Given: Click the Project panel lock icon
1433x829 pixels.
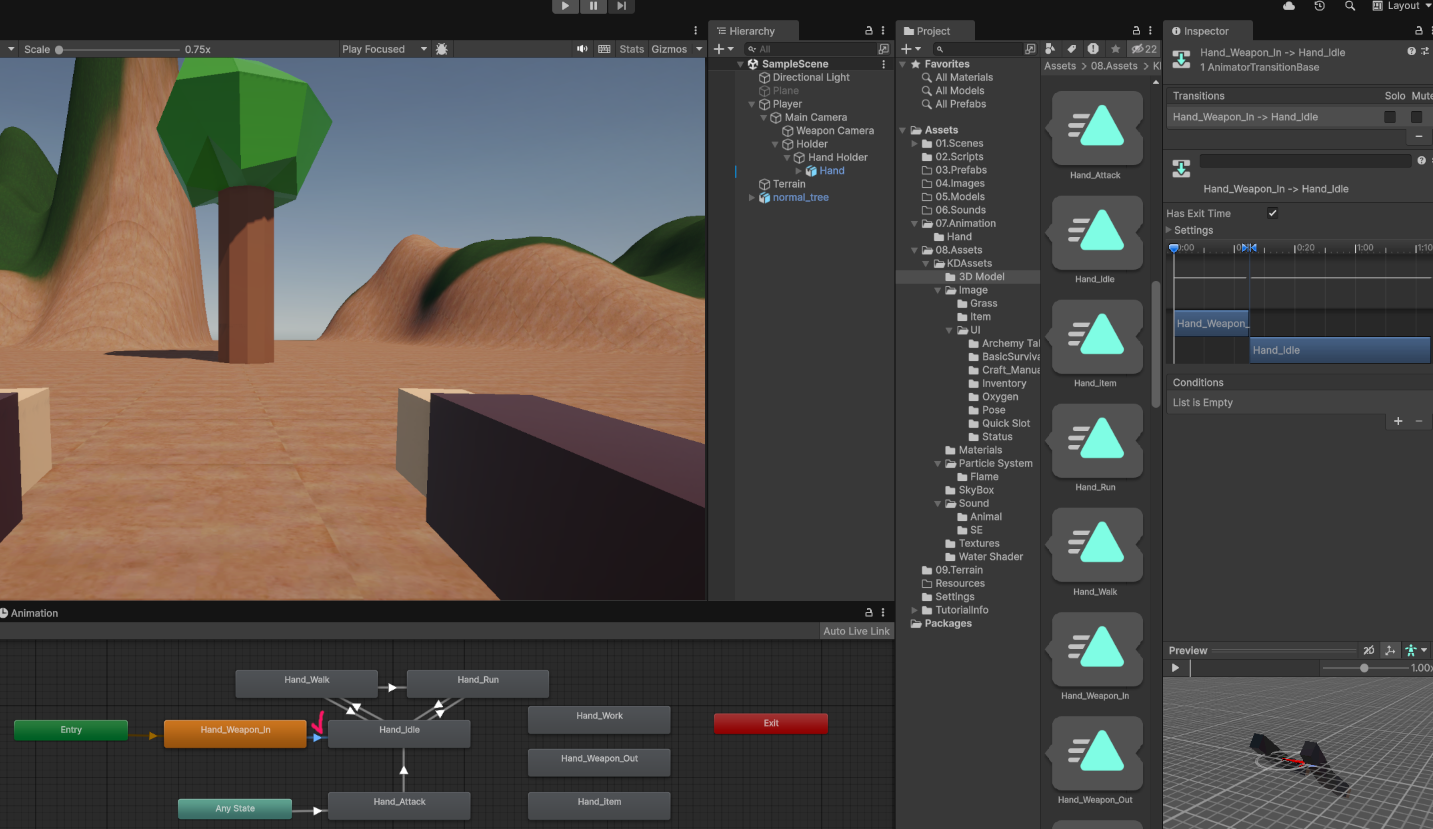Looking at the screenshot, I should coord(1136,31).
